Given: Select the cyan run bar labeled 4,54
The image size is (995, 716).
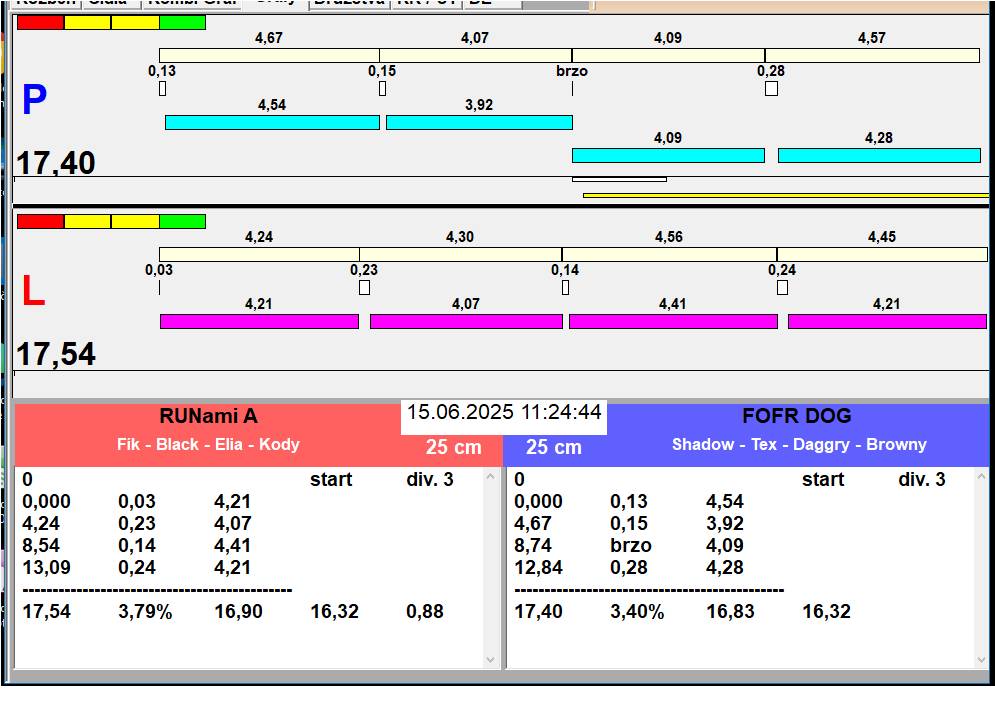Looking at the screenshot, I should (x=272, y=122).
